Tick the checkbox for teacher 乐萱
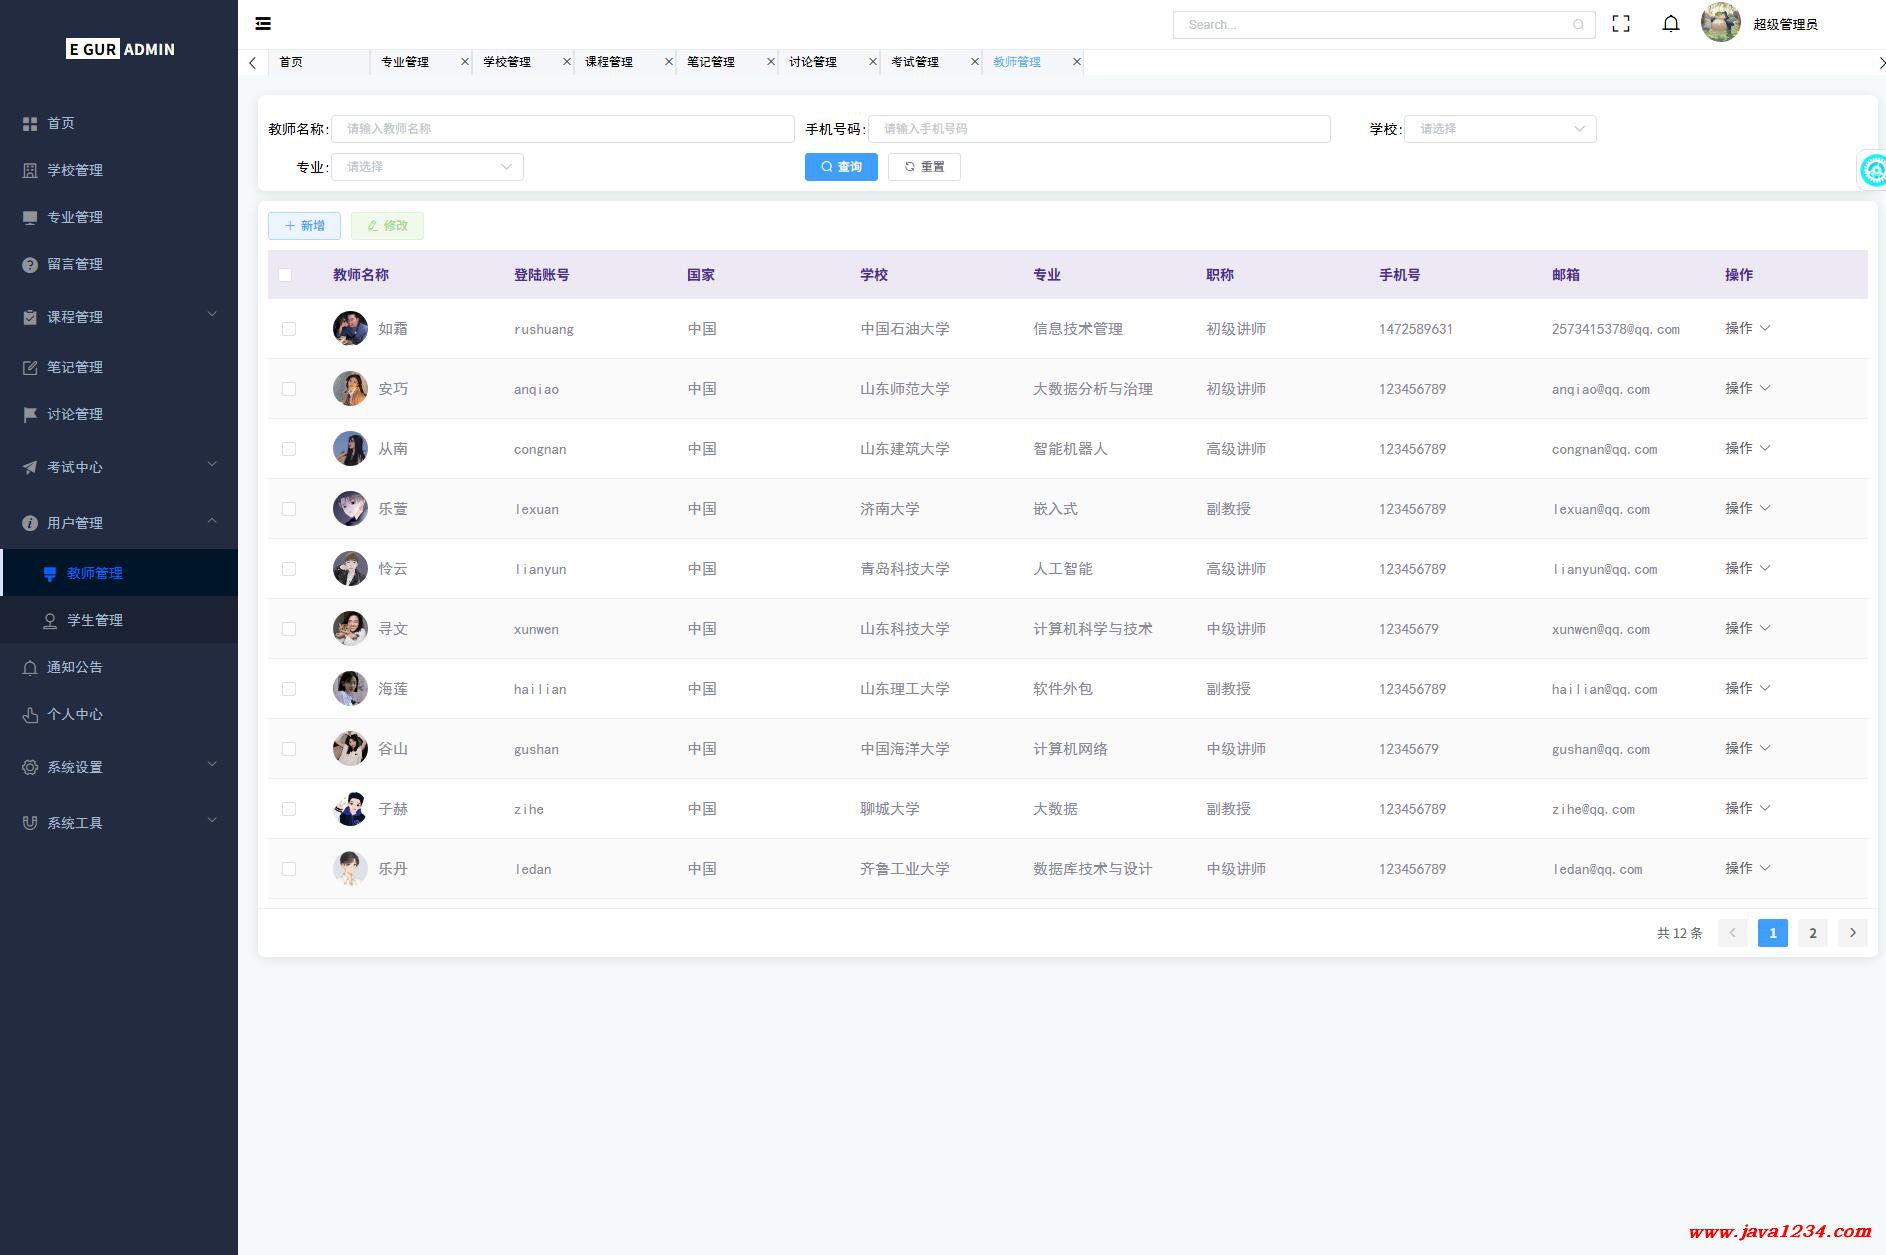This screenshot has height=1255, width=1886. click(289, 509)
